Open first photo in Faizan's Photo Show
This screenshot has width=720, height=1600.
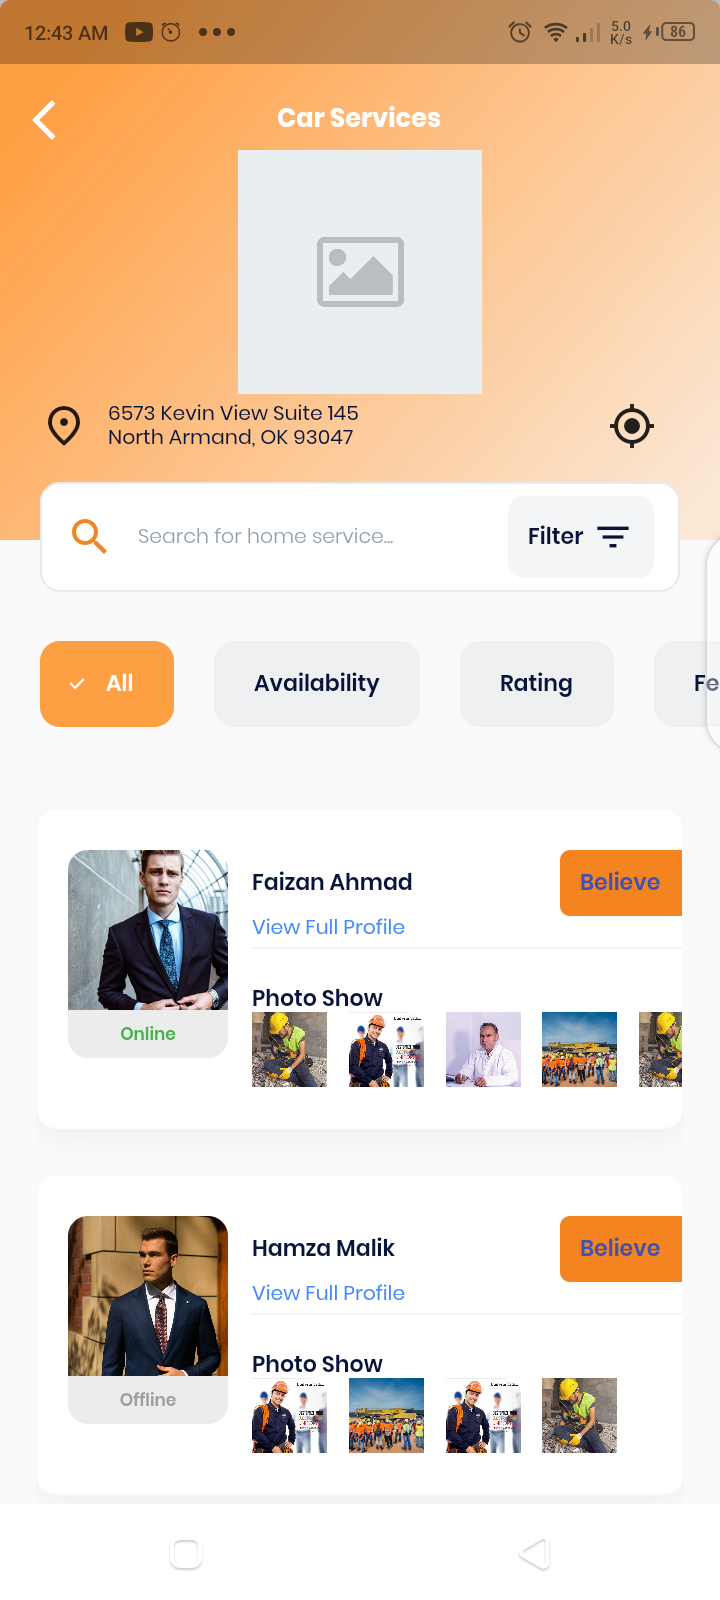pos(289,1050)
